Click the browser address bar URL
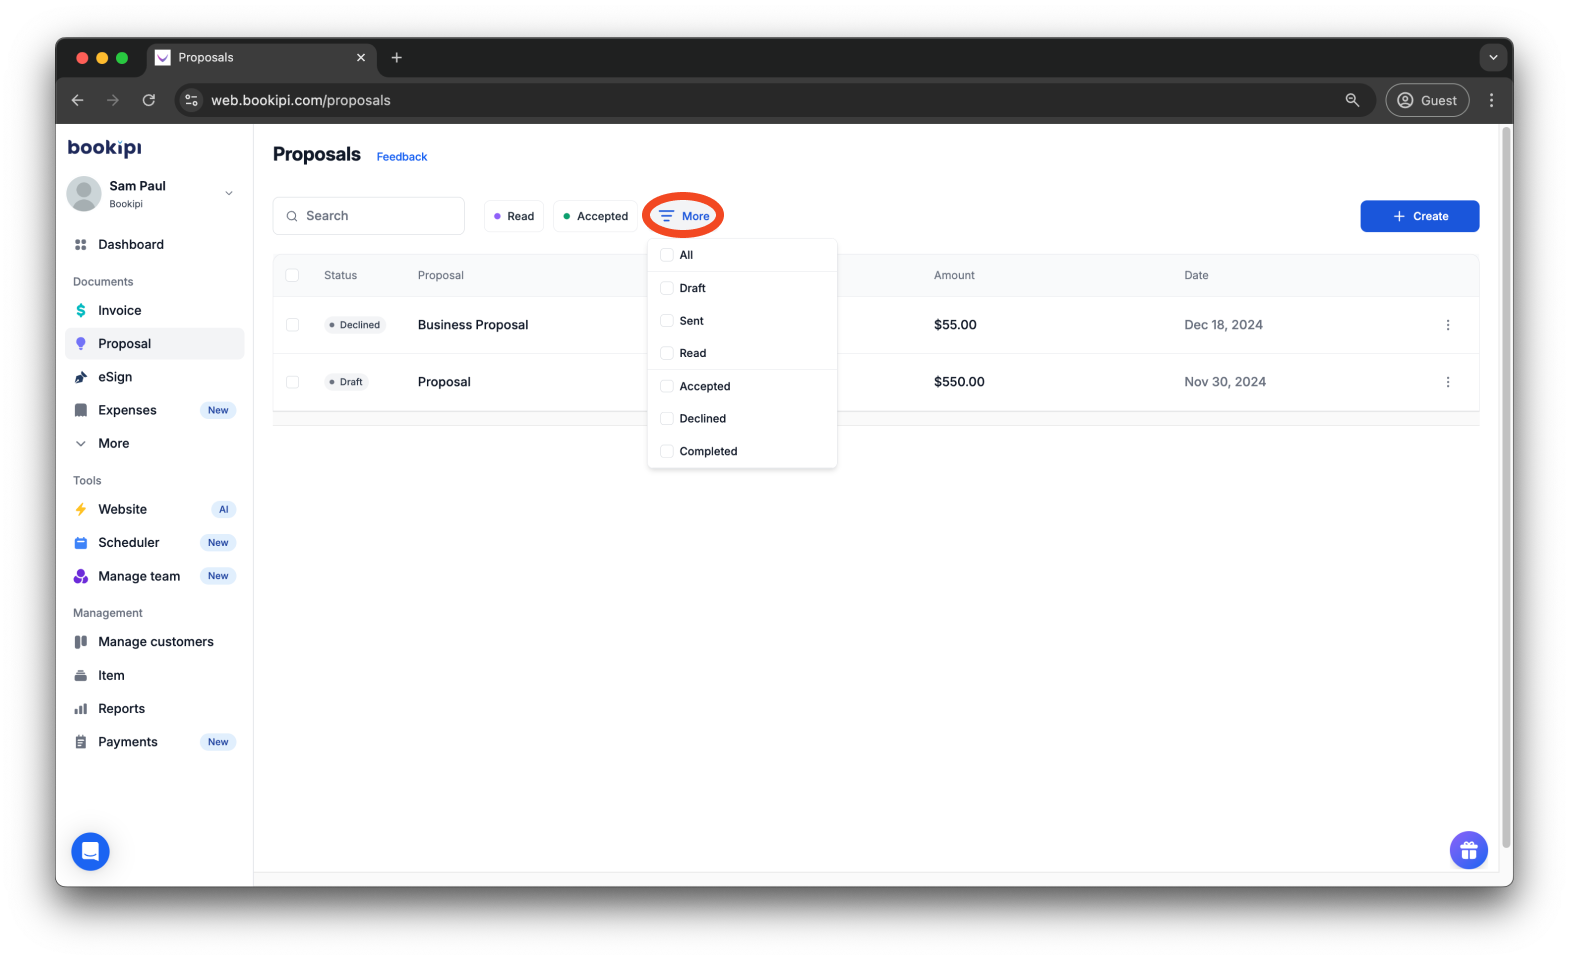 point(301,100)
